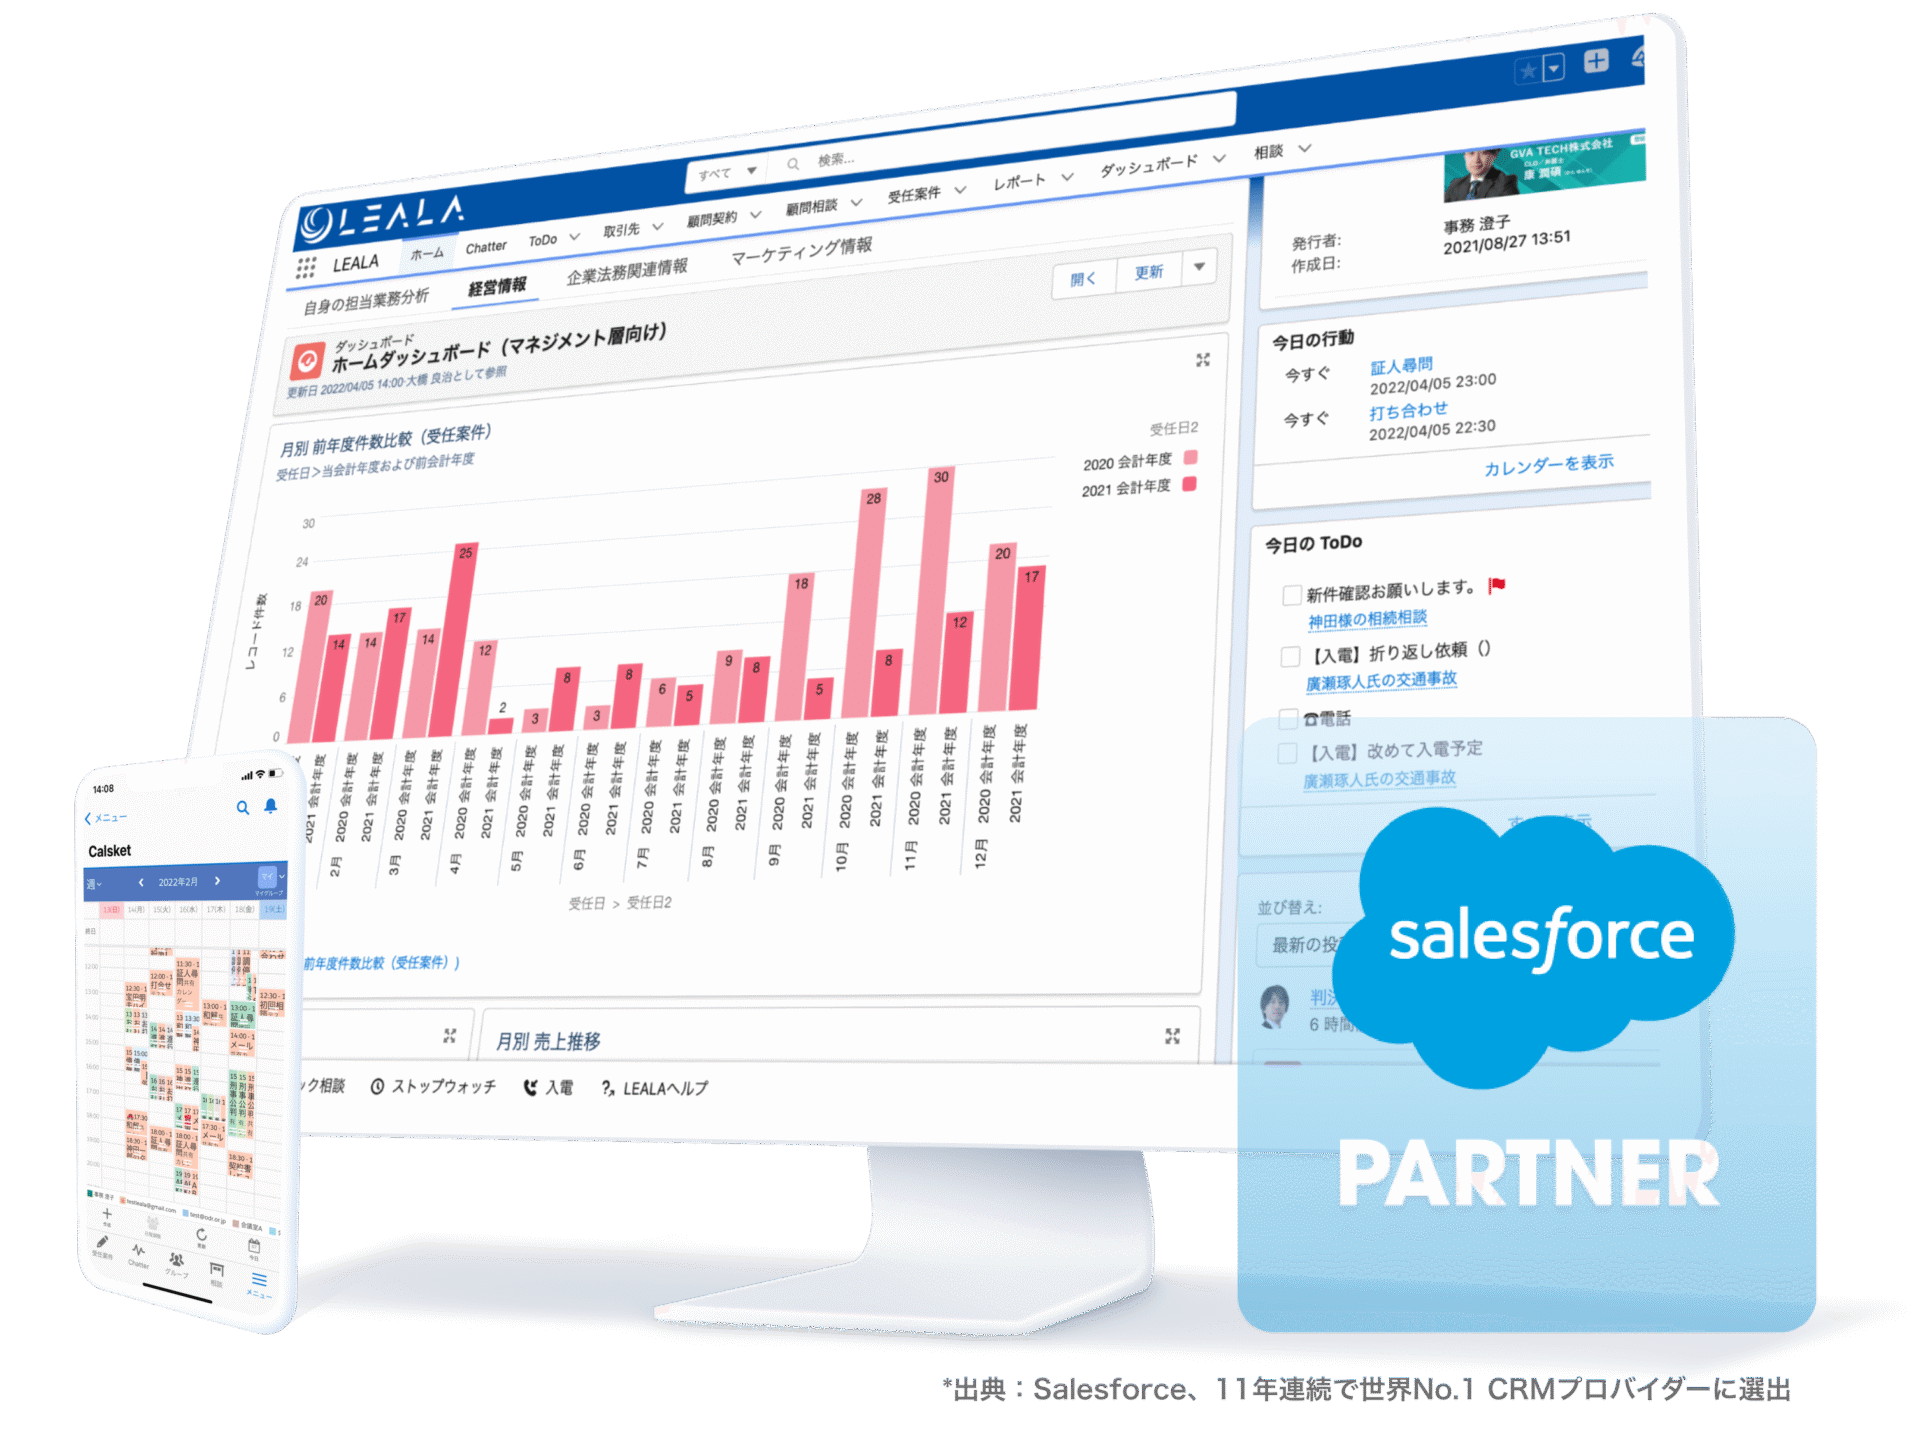The width and height of the screenshot is (1920, 1434).
Task: Tap the Chatter pulse icon on phone
Action: pos(138,1251)
